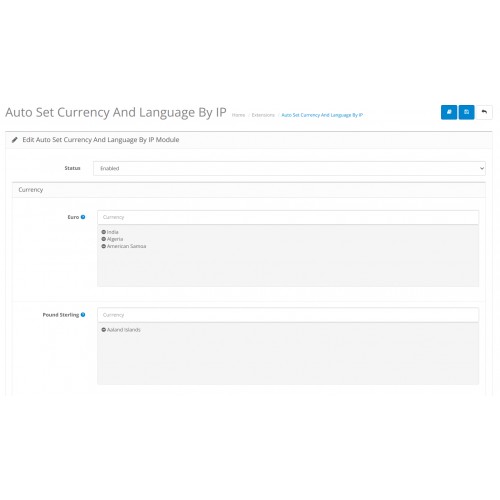Click the back arrow button
Image resolution: width=500 pixels, height=500 pixels.
click(x=484, y=112)
